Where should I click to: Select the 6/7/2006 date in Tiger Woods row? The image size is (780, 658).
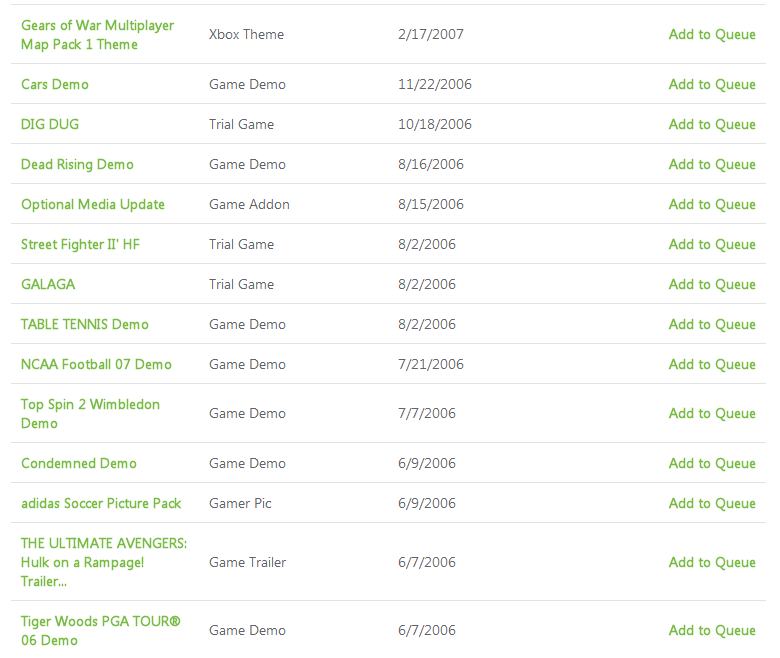click(427, 630)
